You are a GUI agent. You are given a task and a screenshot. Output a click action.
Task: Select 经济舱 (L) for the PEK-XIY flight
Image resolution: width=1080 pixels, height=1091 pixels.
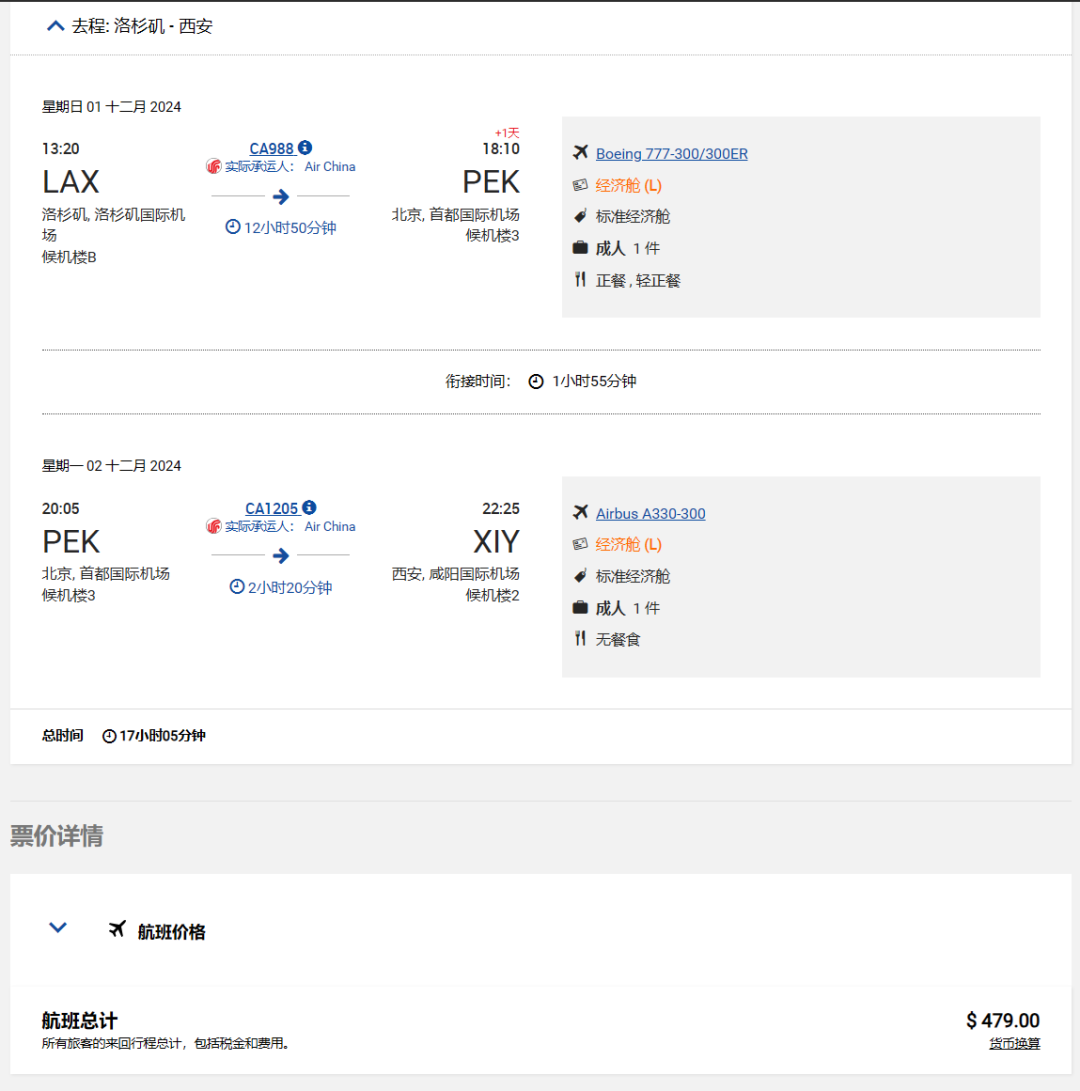628,545
